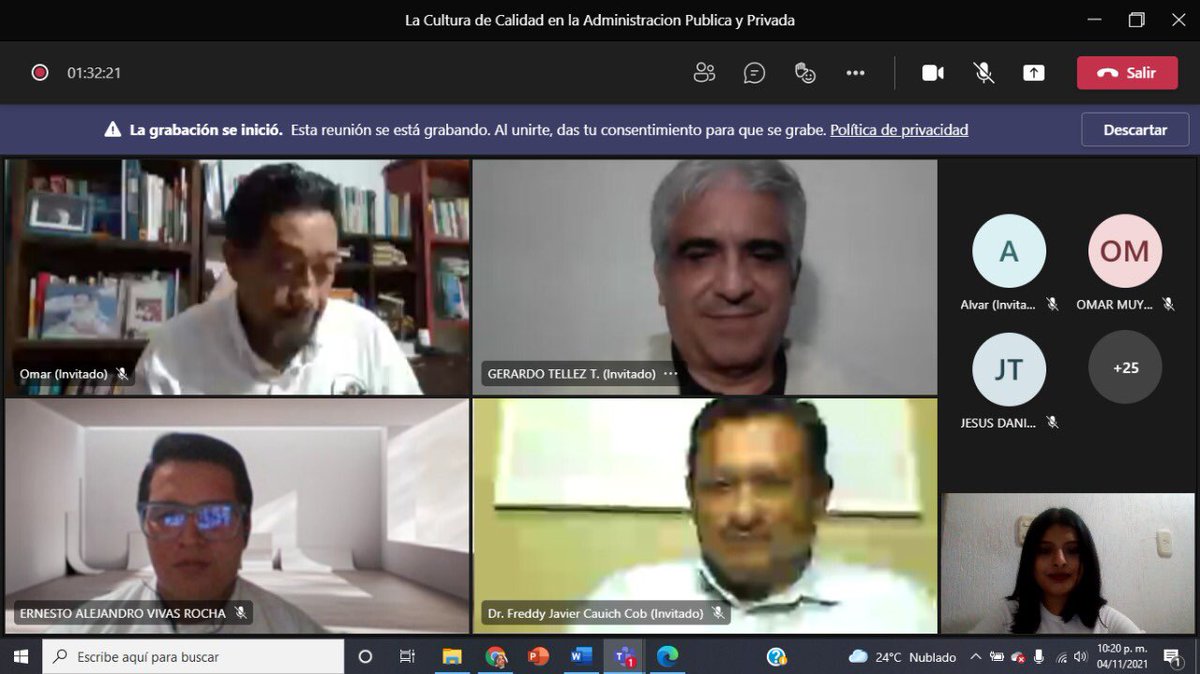Open options ellipsis next to GERARDO TELLEZ T.
This screenshot has width=1200, height=674.
[x=671, y=374]
